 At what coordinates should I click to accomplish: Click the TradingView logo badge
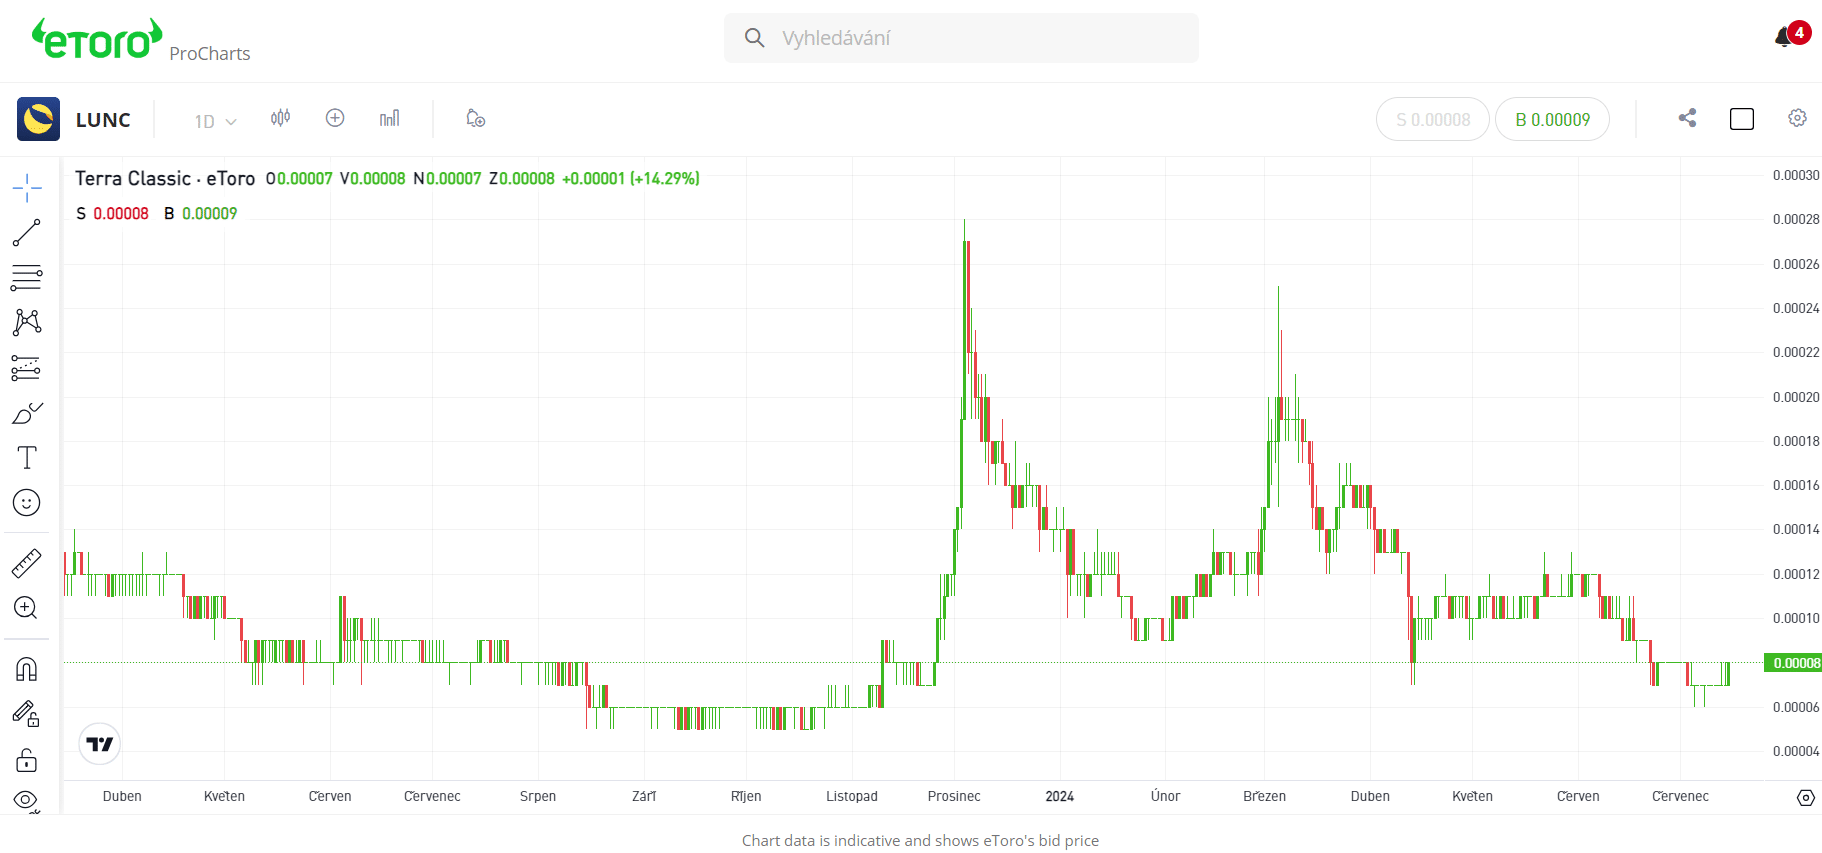click(x=100, y=744)
